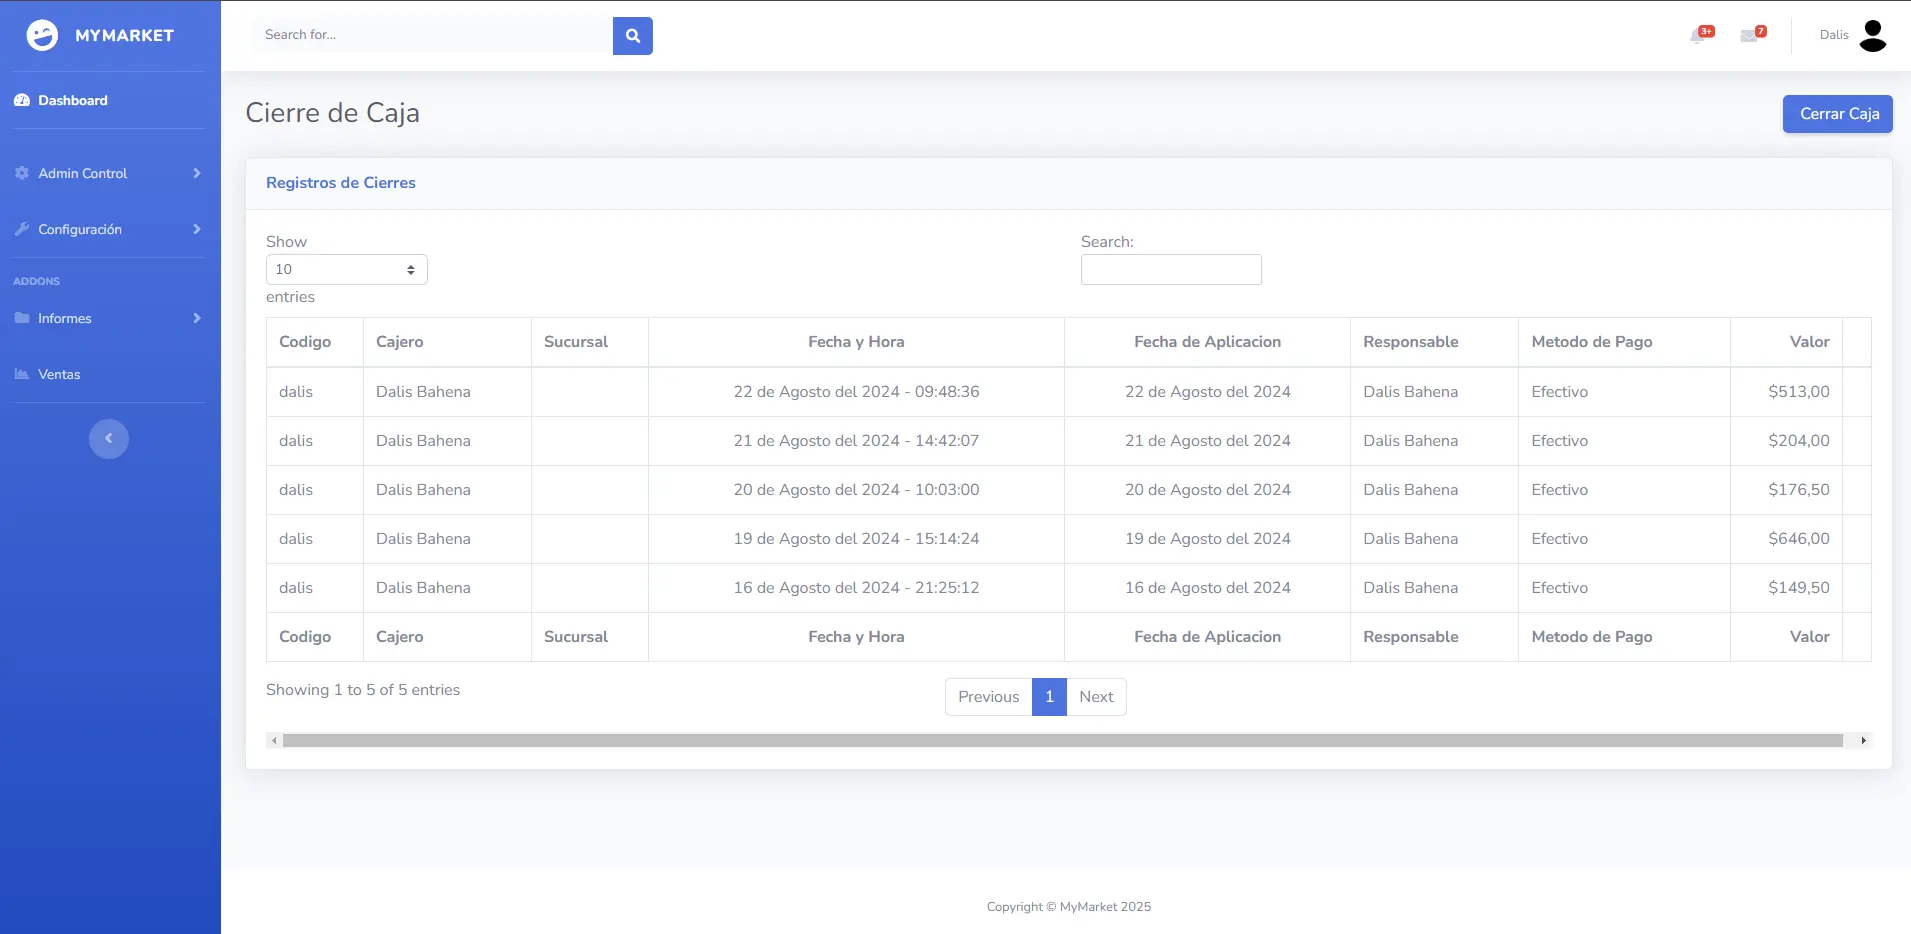Click the horizontal table scrollbar
Viewport: 1911px width, 934px height.
1062,741
